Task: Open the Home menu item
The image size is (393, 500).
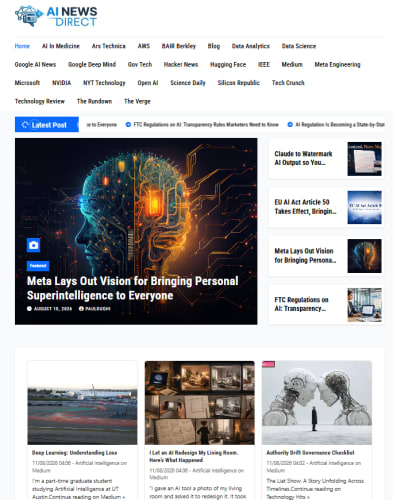Action: (22, 46)
